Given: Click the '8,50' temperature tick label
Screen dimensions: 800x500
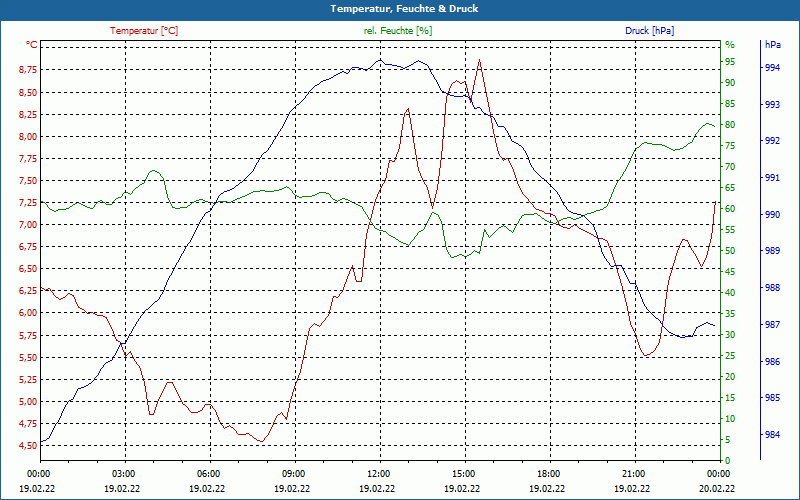Looking at the screenshot, I should tap(28, 93).
